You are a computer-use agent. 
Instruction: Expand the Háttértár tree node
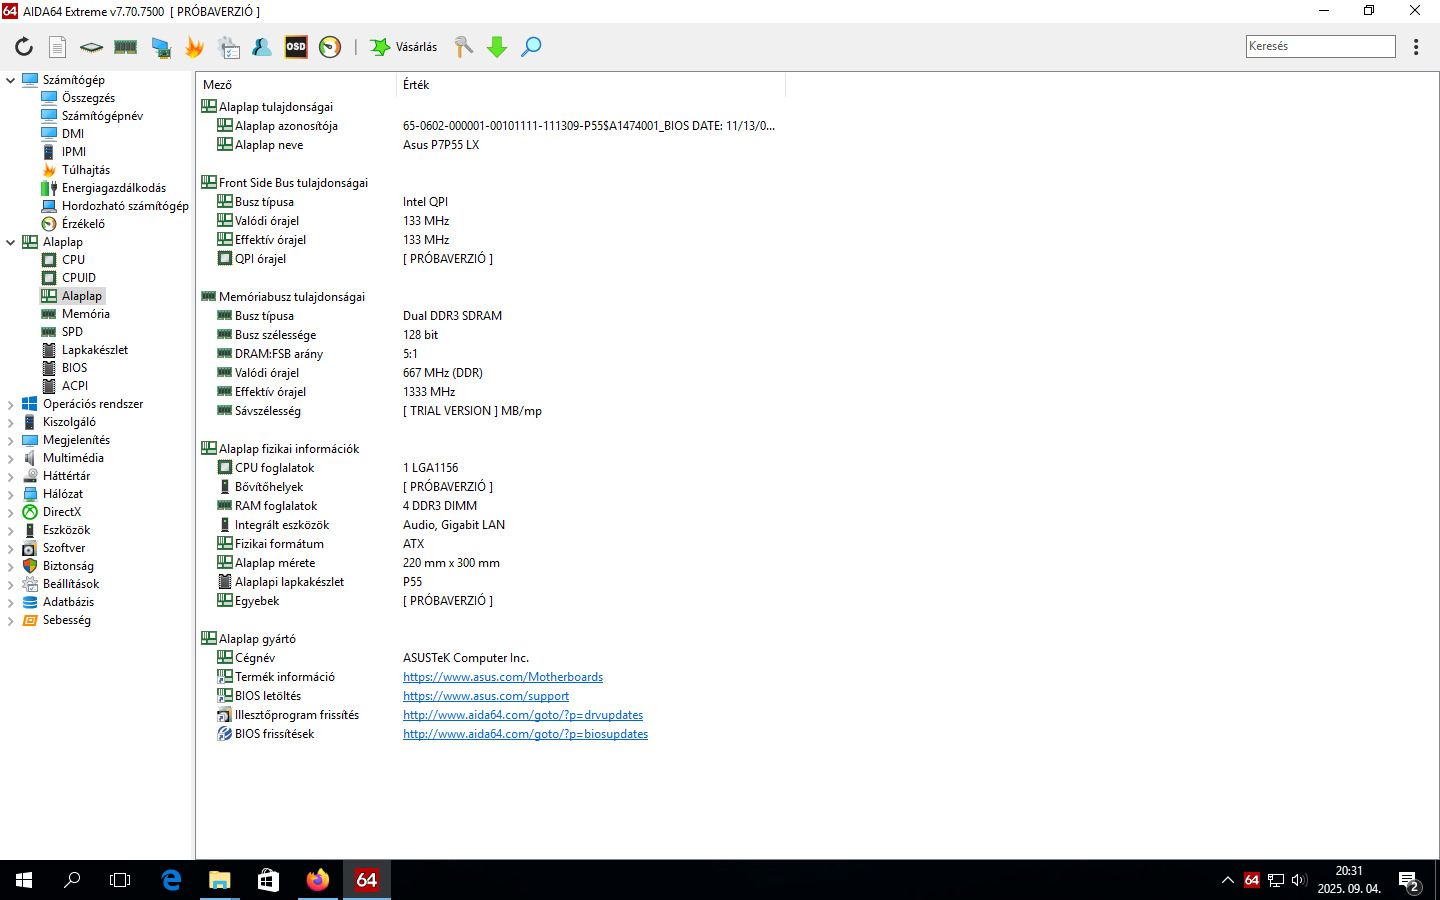coord(11,476)
